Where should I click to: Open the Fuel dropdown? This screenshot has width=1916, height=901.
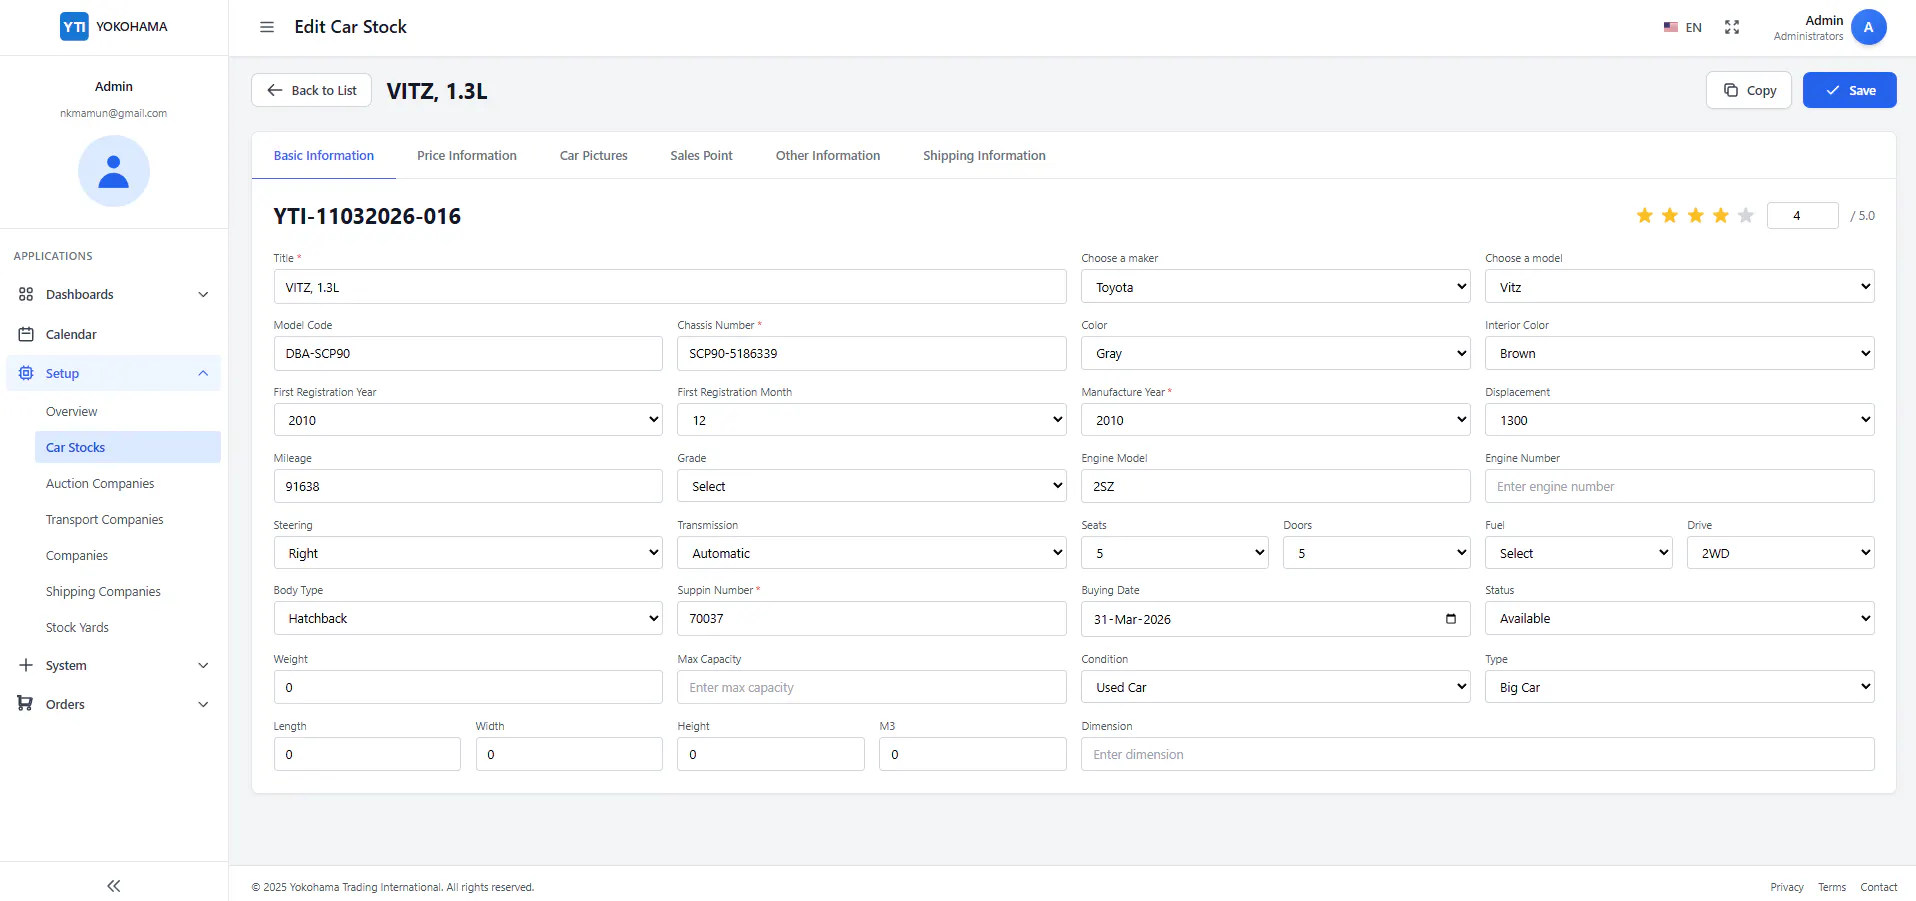(x=1578, y=553)
